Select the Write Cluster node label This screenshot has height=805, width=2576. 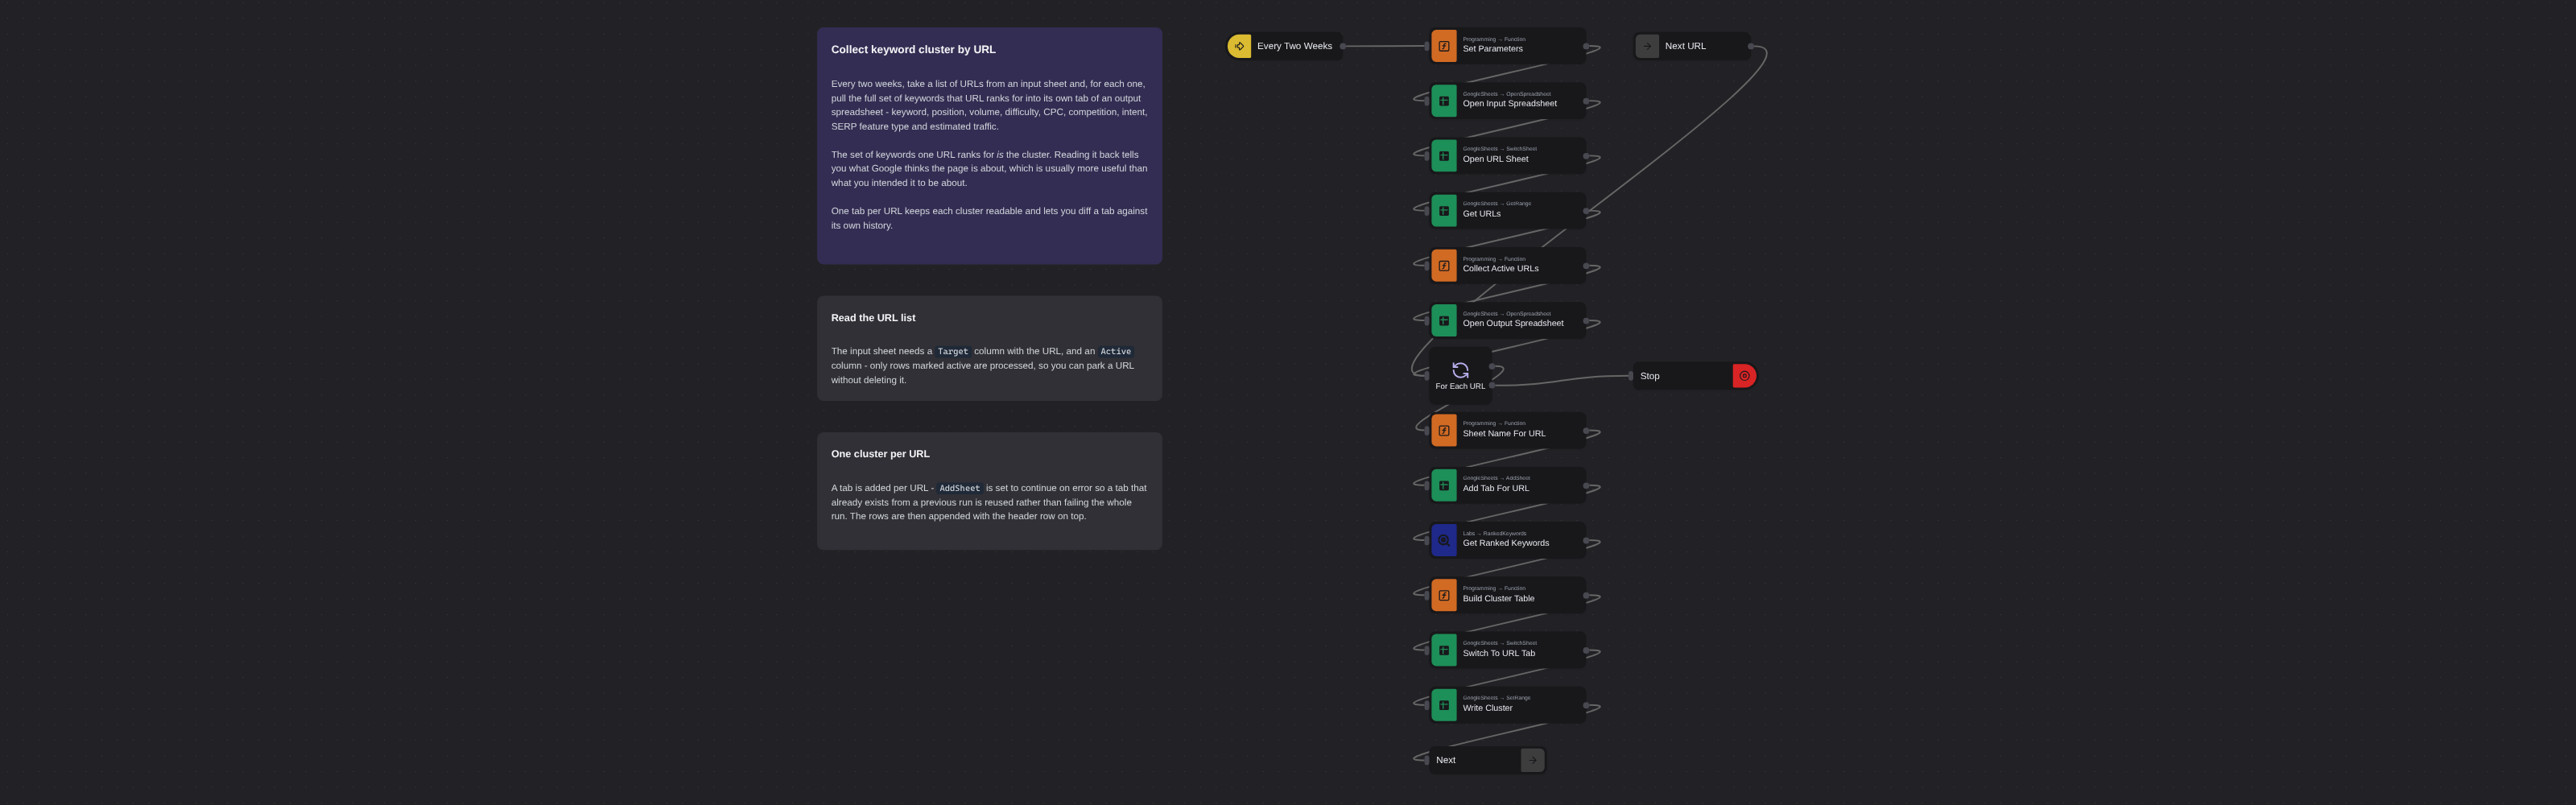(x=1487, y=709)
